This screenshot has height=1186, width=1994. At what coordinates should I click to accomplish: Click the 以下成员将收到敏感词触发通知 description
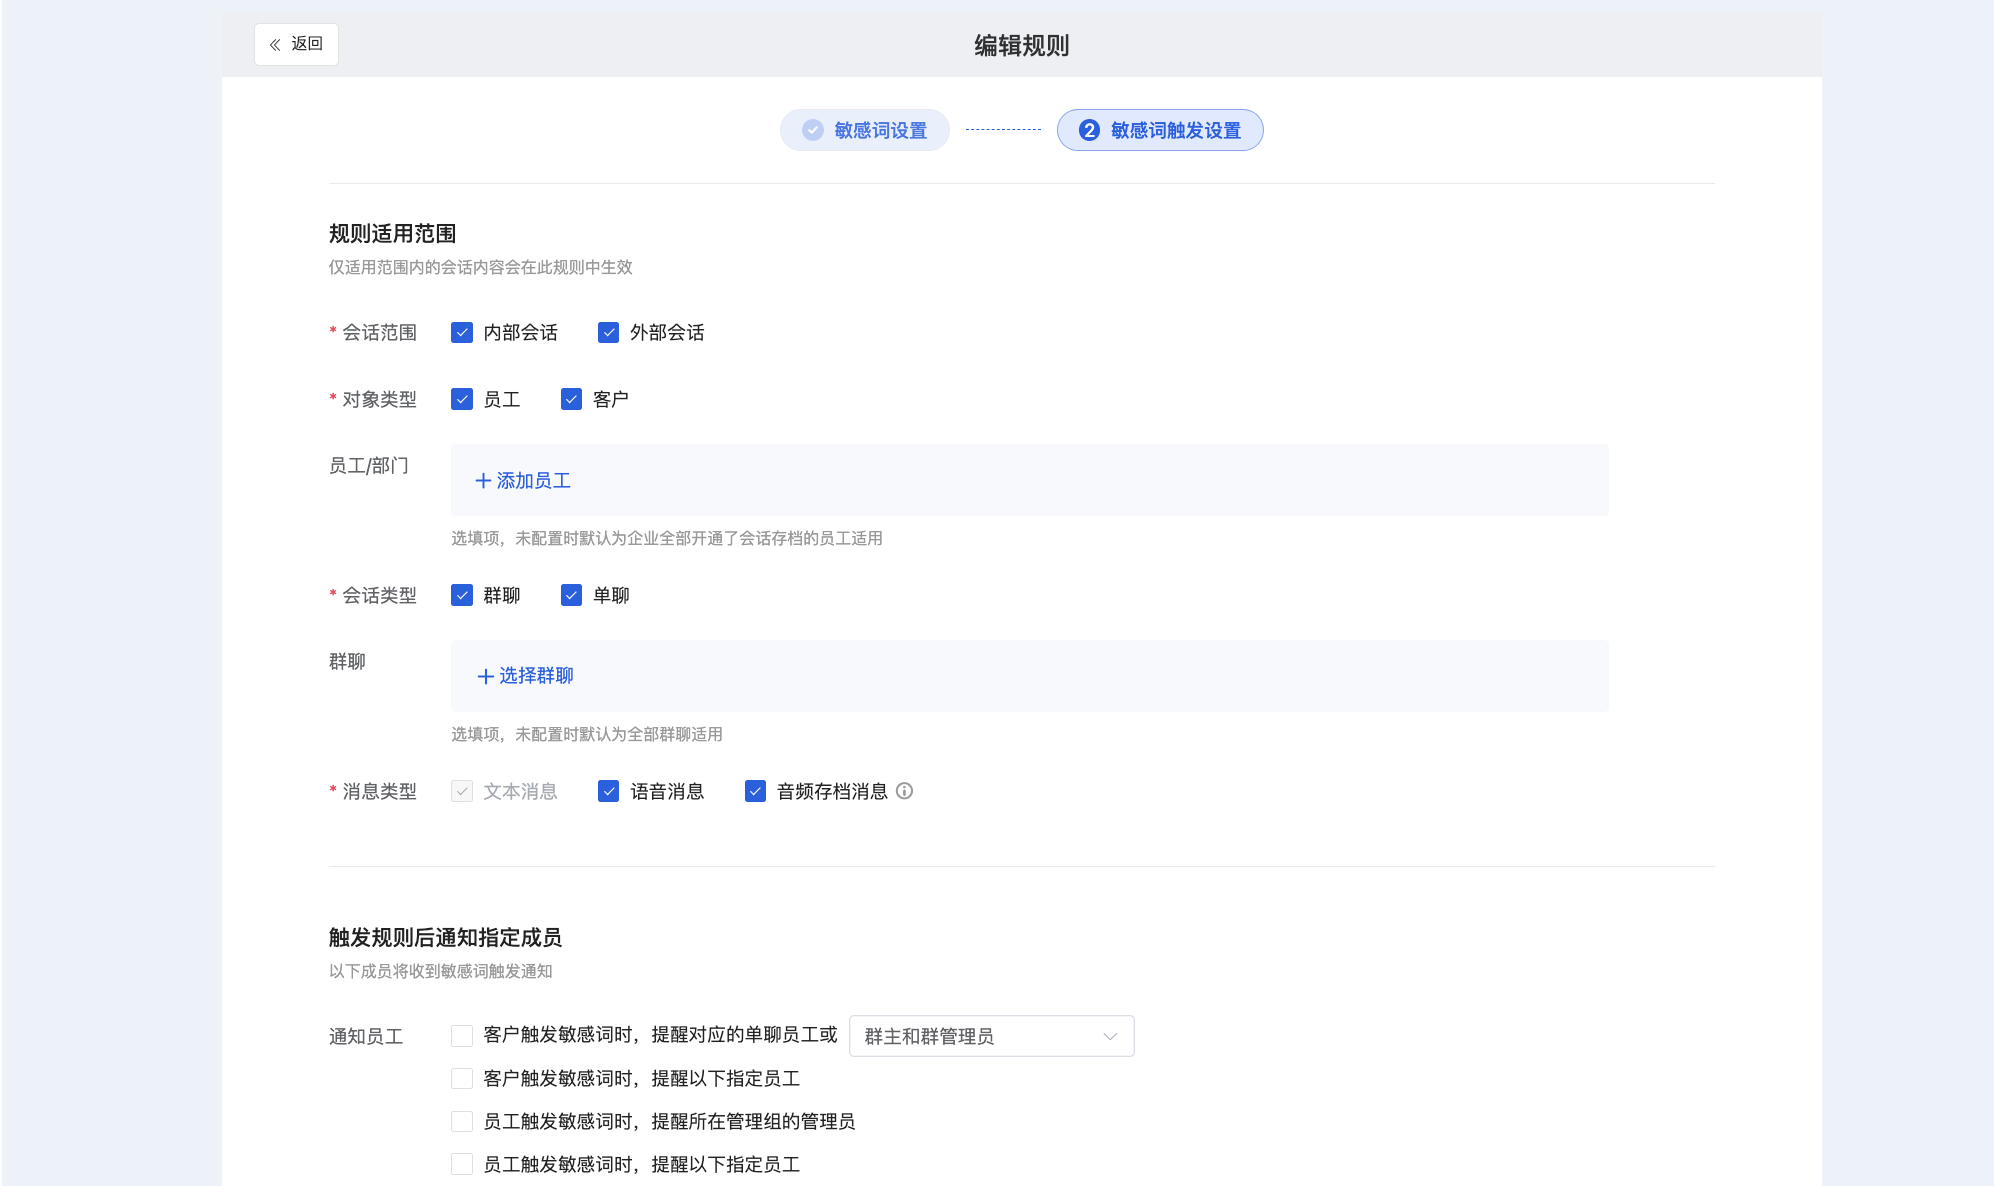[x=441, y=971]
